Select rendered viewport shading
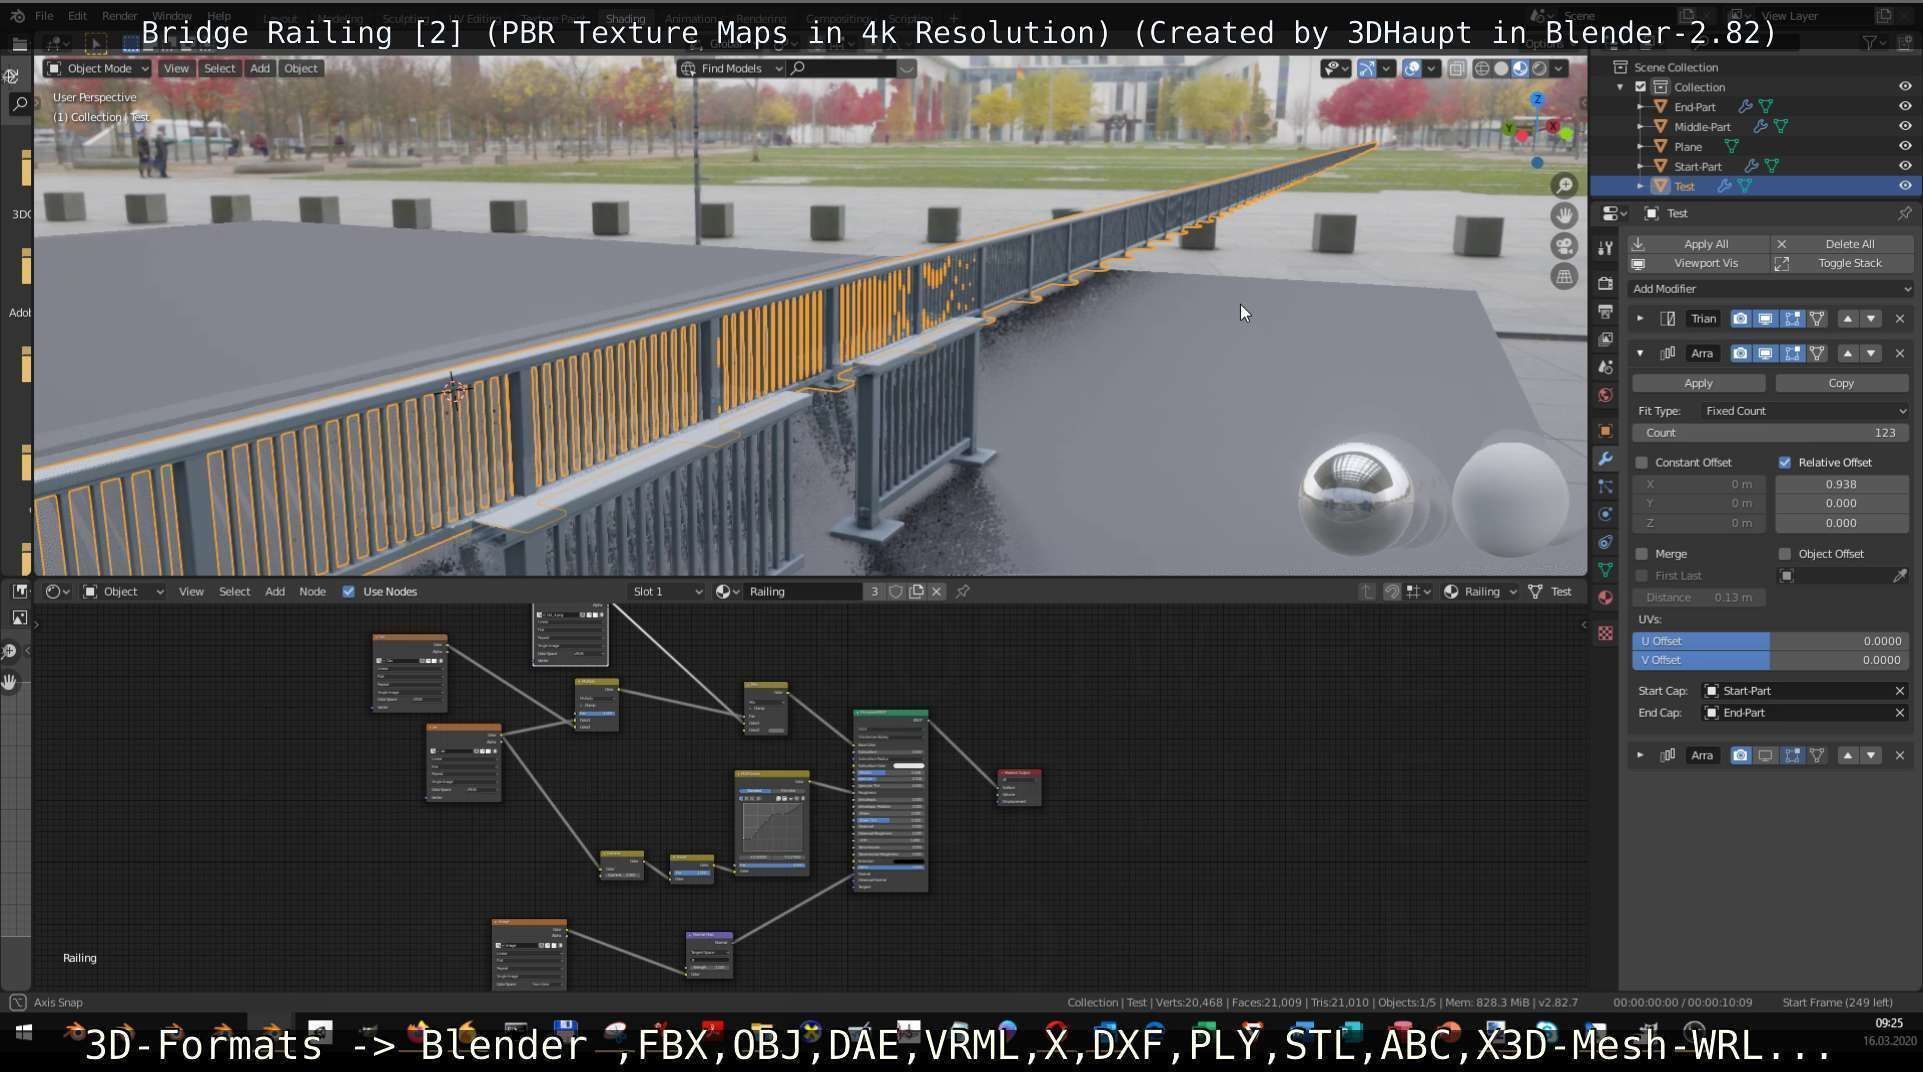1923x1072 pixels. tap(1539, 68)
